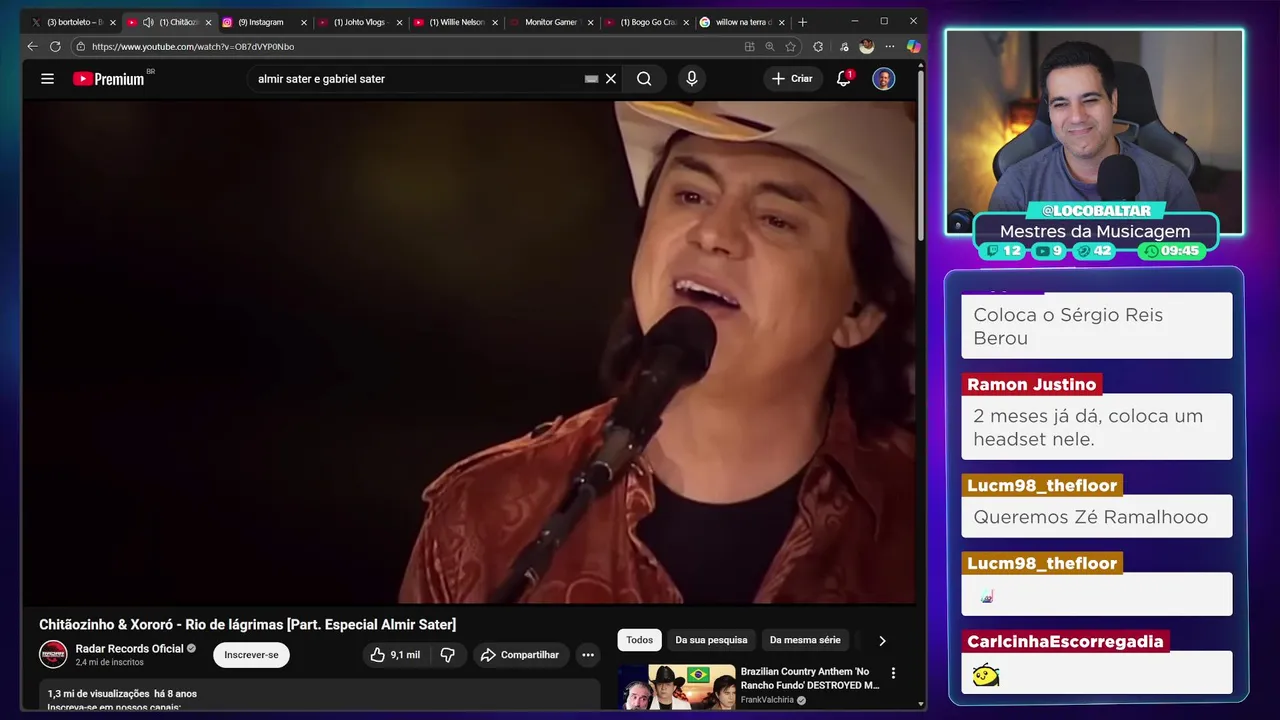Screen dimensions: 1280x720
Task: Open the browser profile picture
Action: click(x=866, y=46)
